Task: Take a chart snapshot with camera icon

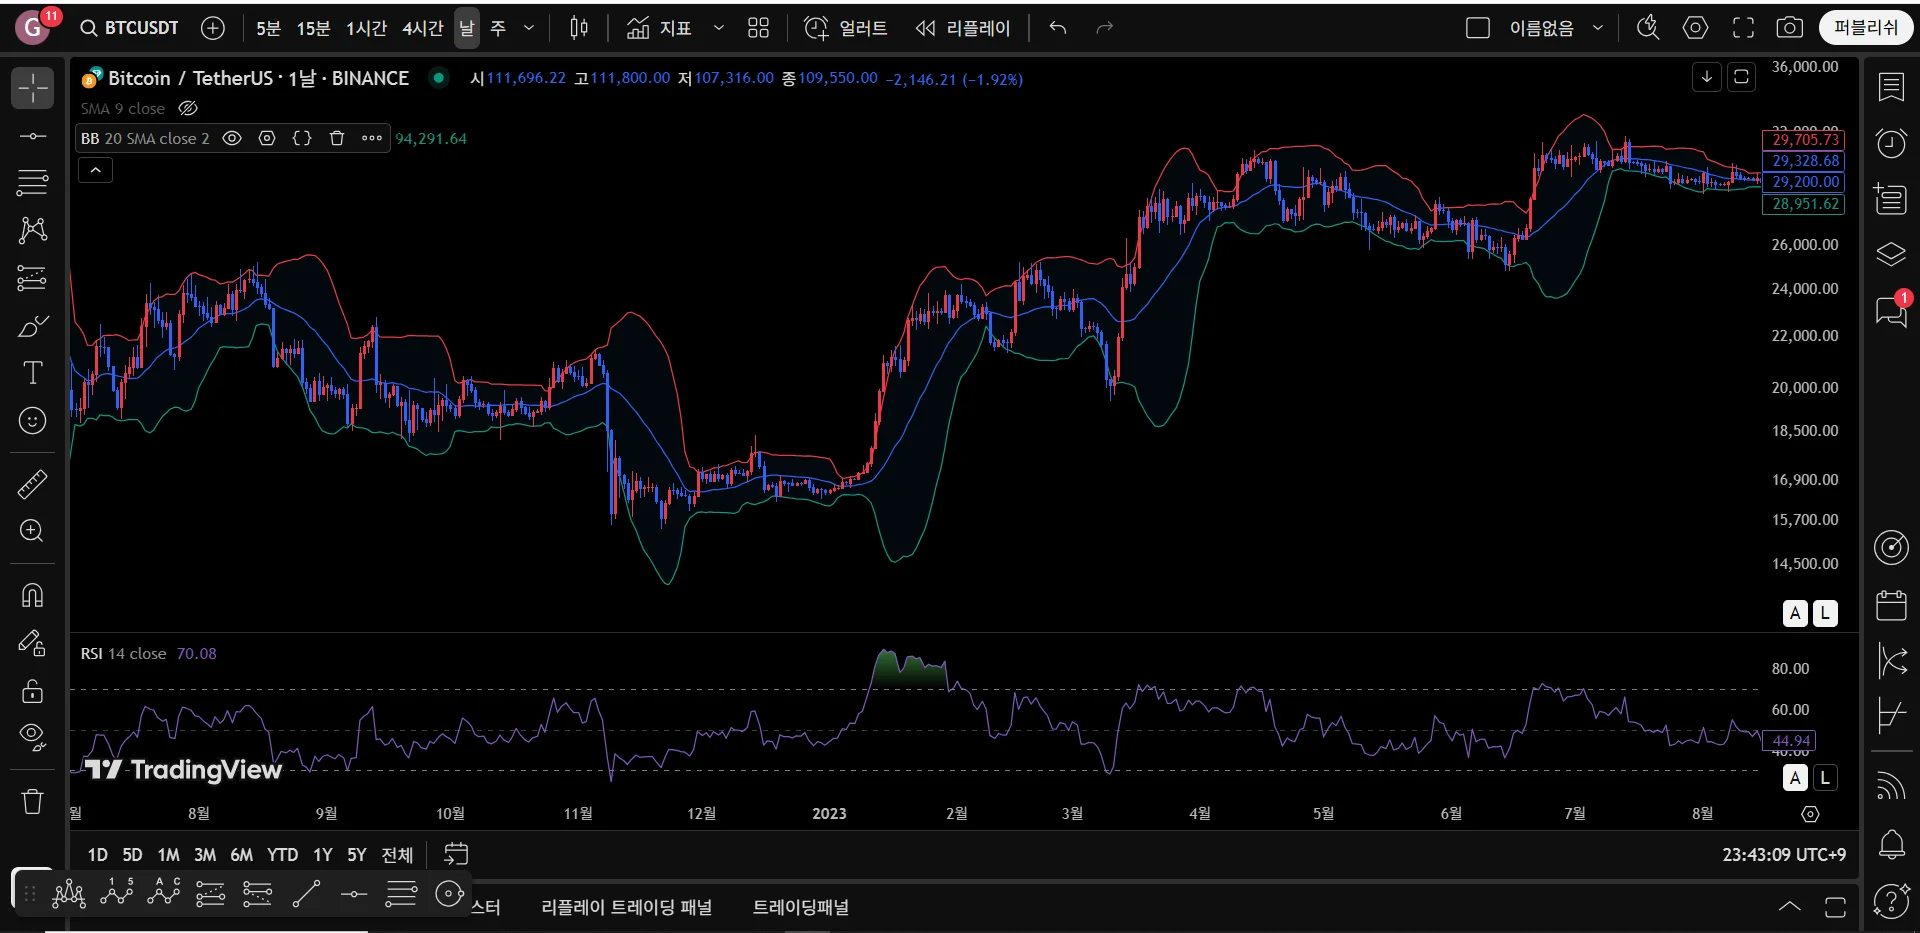Action: (1789, 28)
